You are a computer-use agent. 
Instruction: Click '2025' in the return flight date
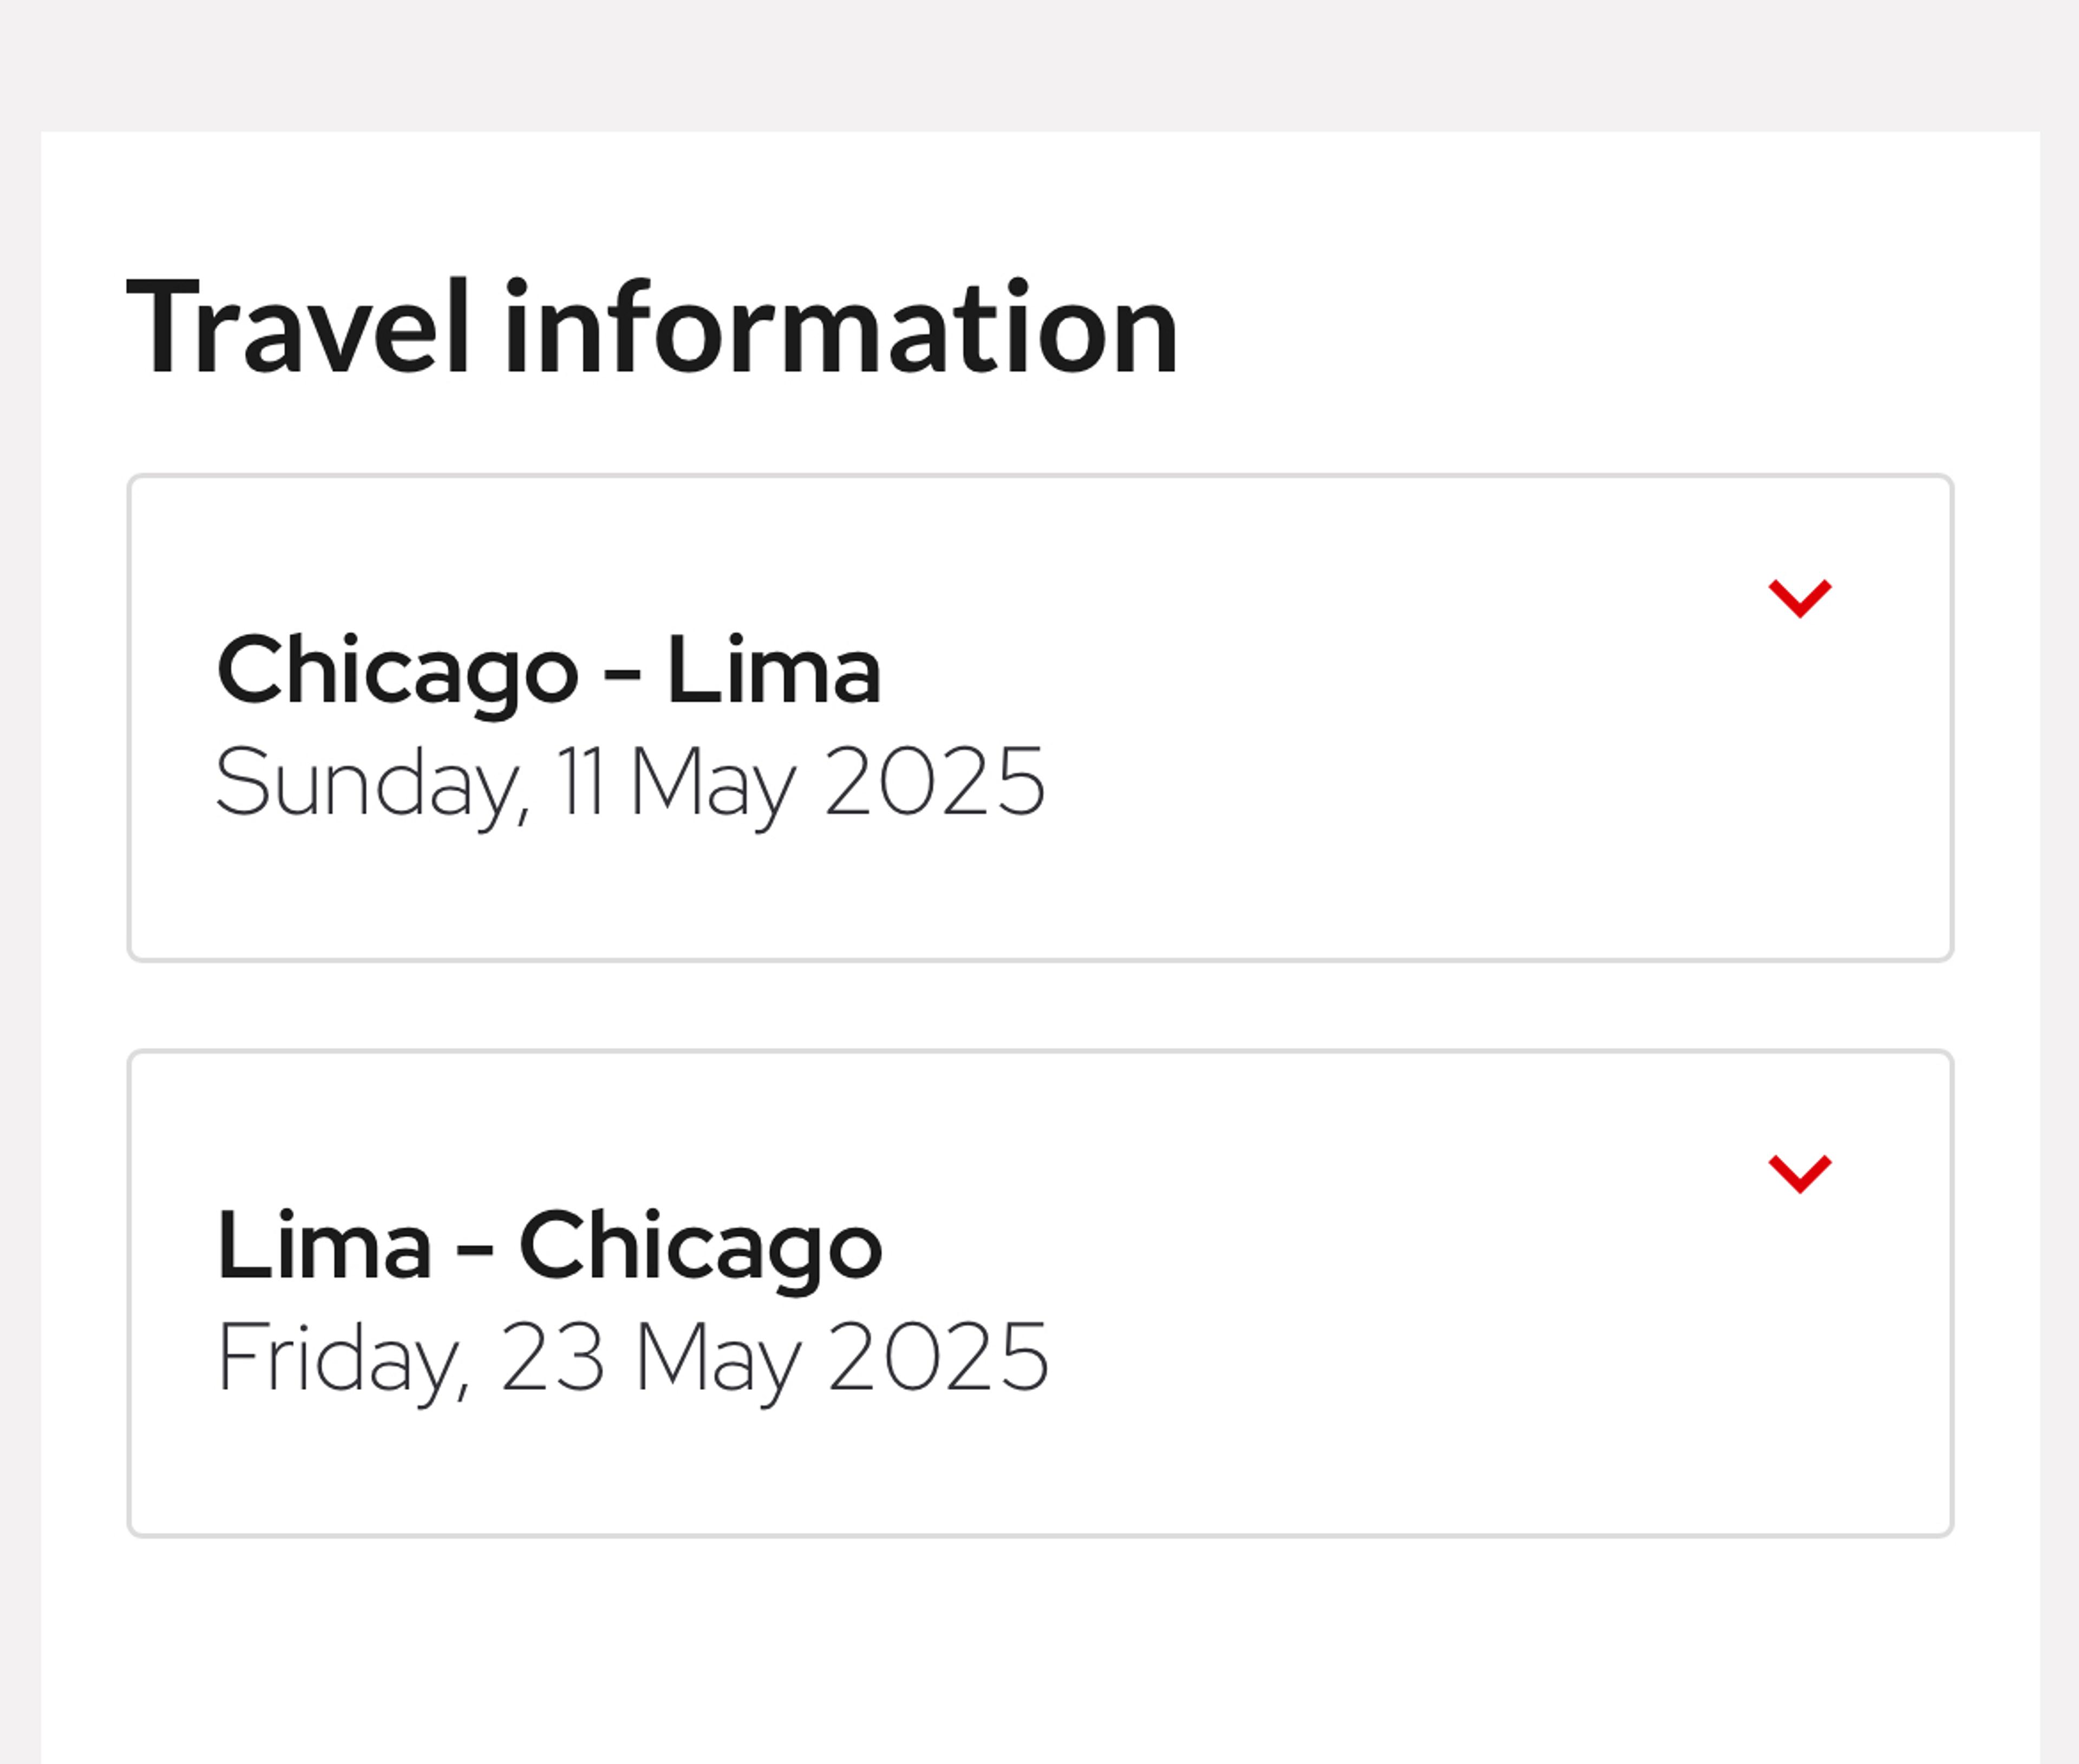pyautogui.click(x=938, y=1358)
